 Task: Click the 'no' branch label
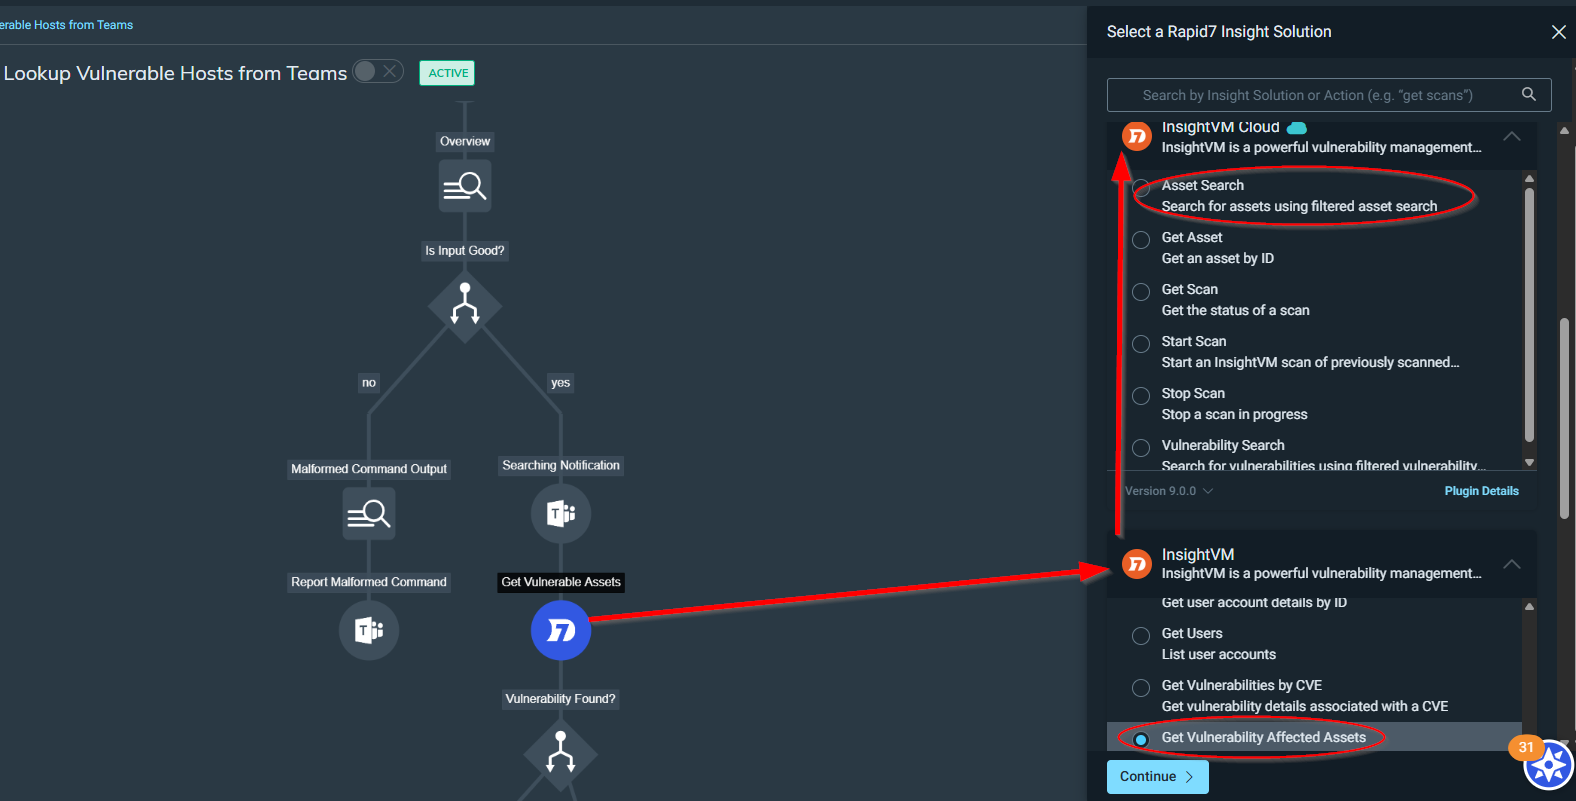(369, 383)
